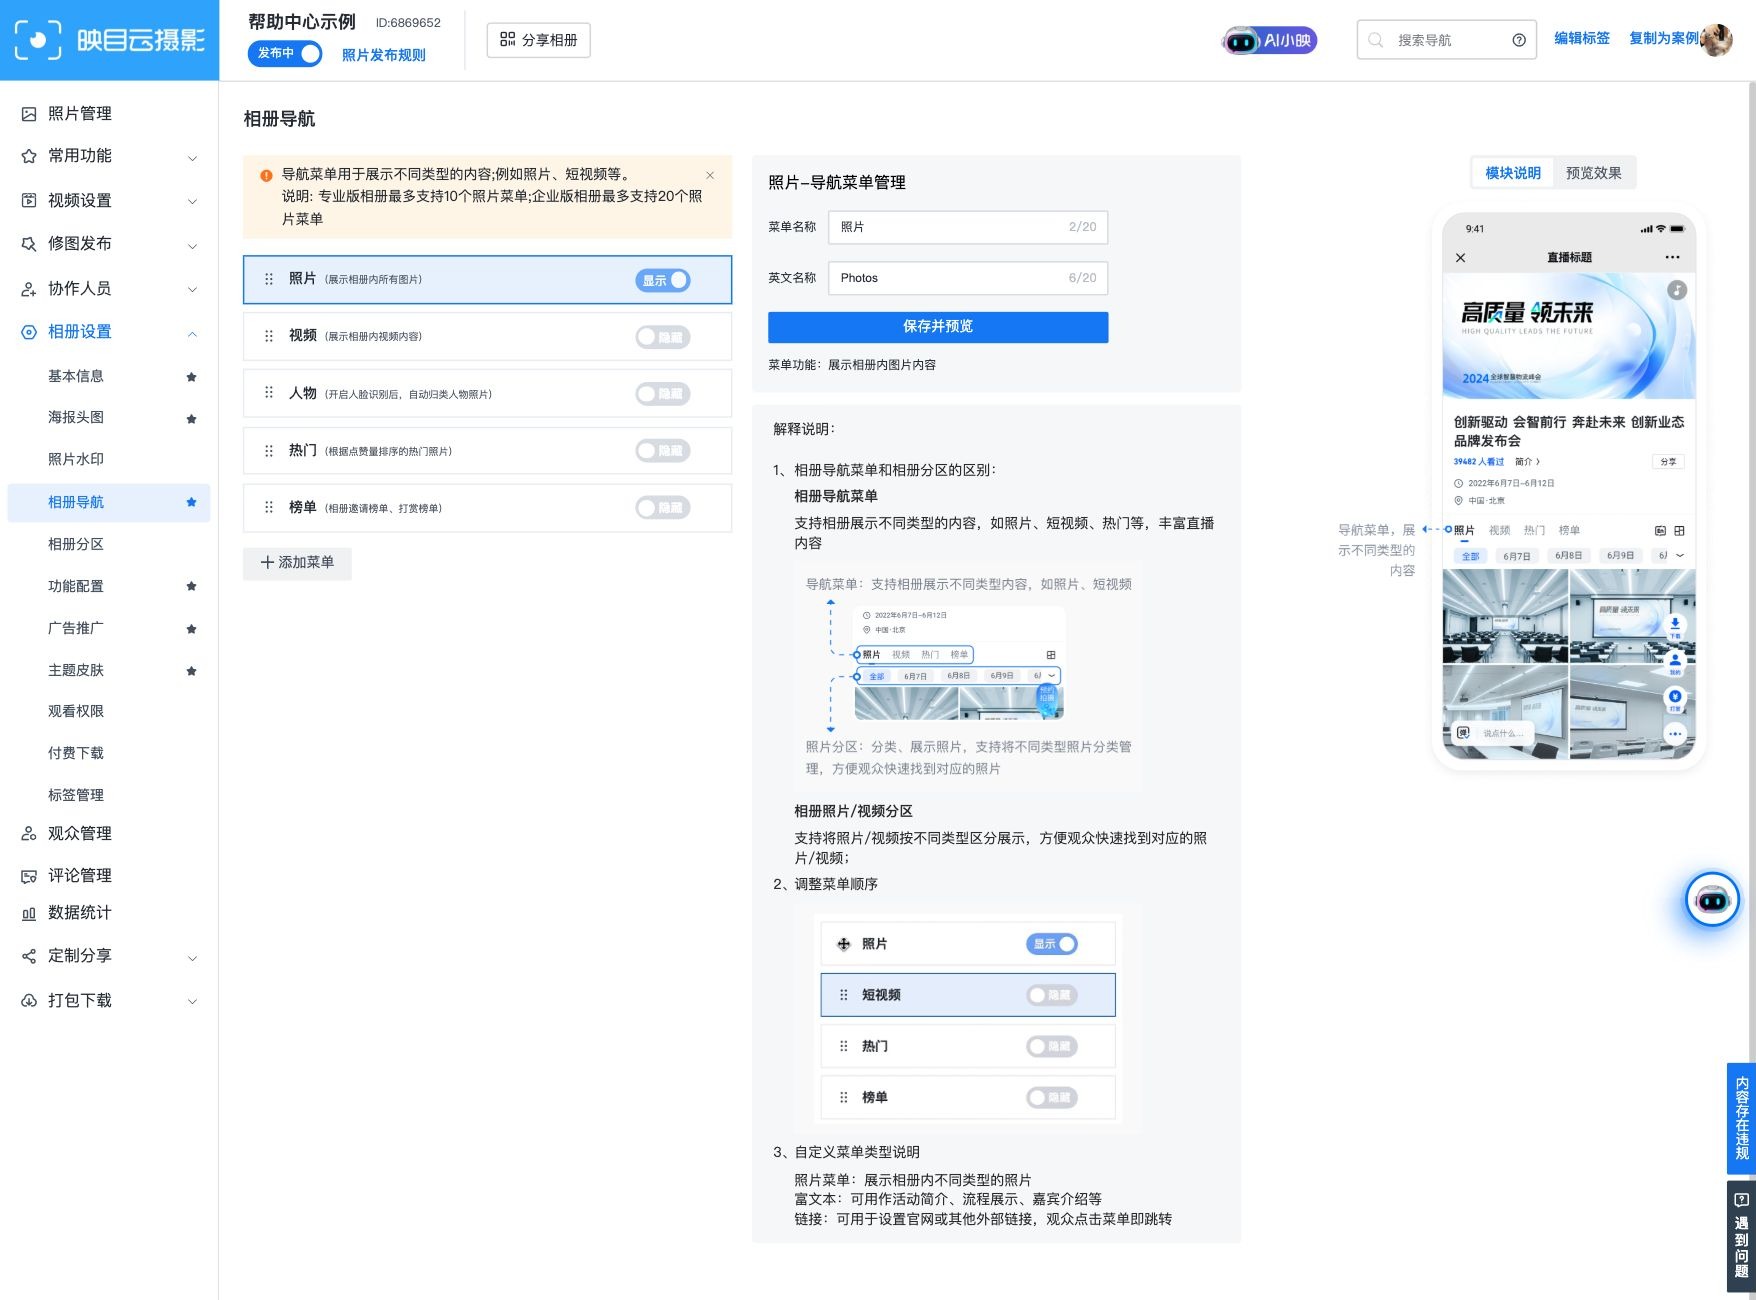The height and width of the screenshot is (1300, 1756).
Task: Expand 修图发布 in the sidebar
Action: pyautogui.click(x=192, y=246)
